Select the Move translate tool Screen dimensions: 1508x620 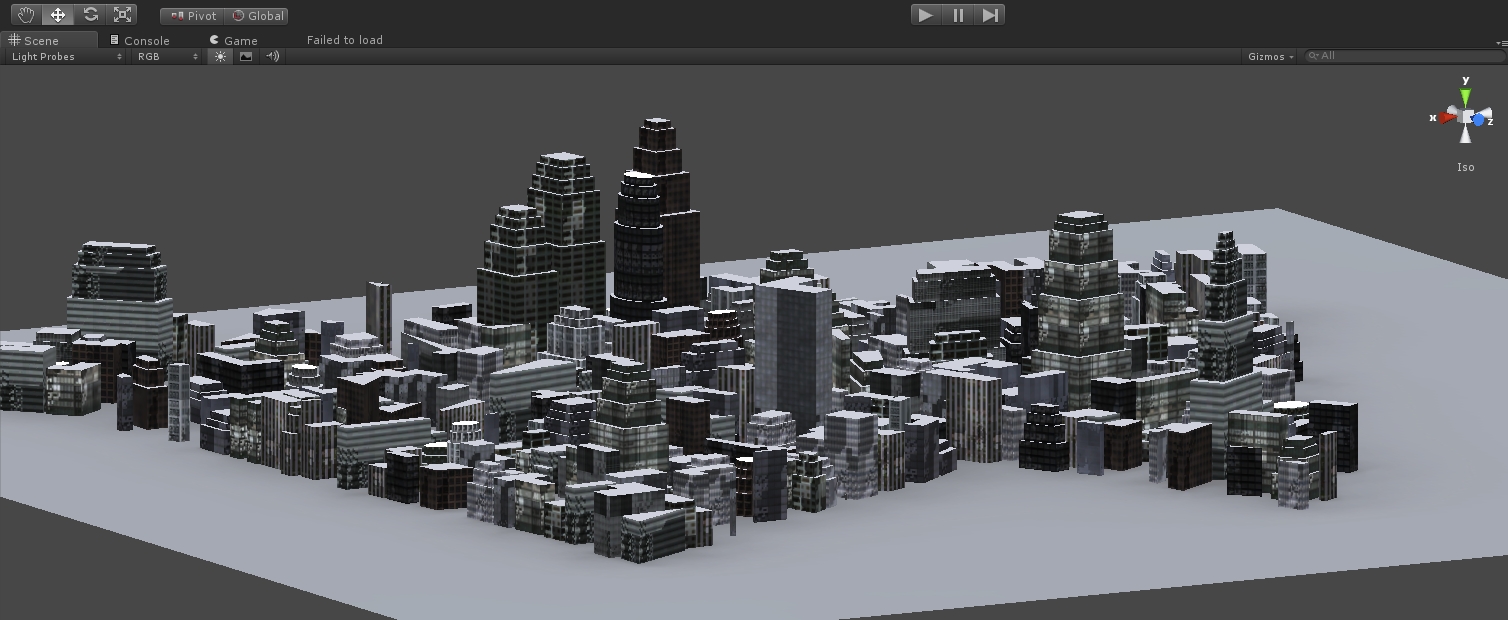click(58, 15)
